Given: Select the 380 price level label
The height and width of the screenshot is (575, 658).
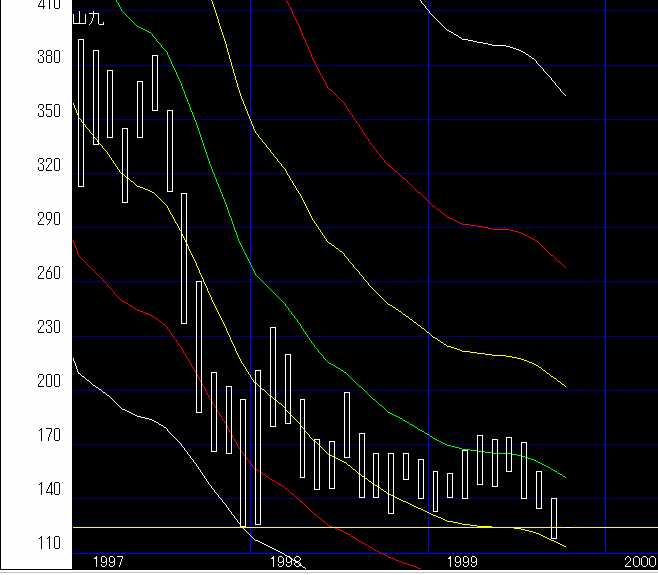Looking at the screenshot, I should 48,58.
